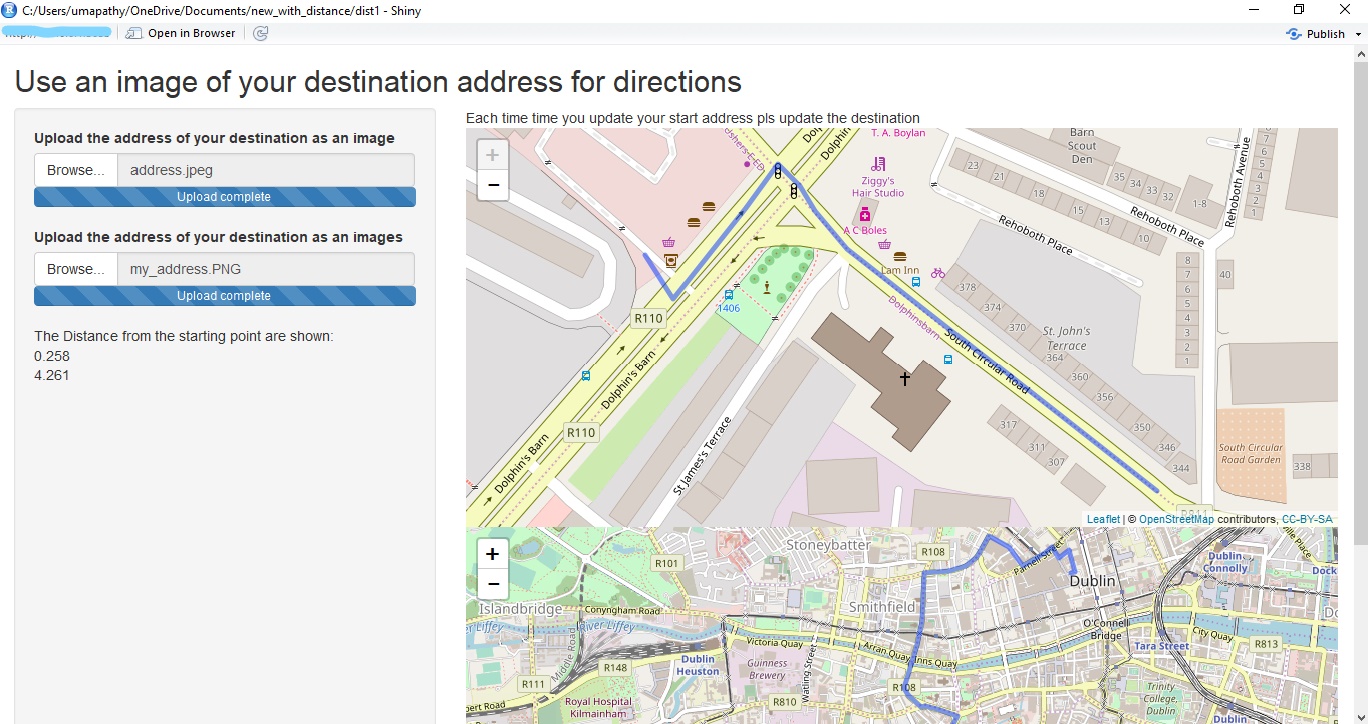Open the Leaflet attribution link
The width and height of the screenshot is (1368, 724).
(x=1103, y=519)
